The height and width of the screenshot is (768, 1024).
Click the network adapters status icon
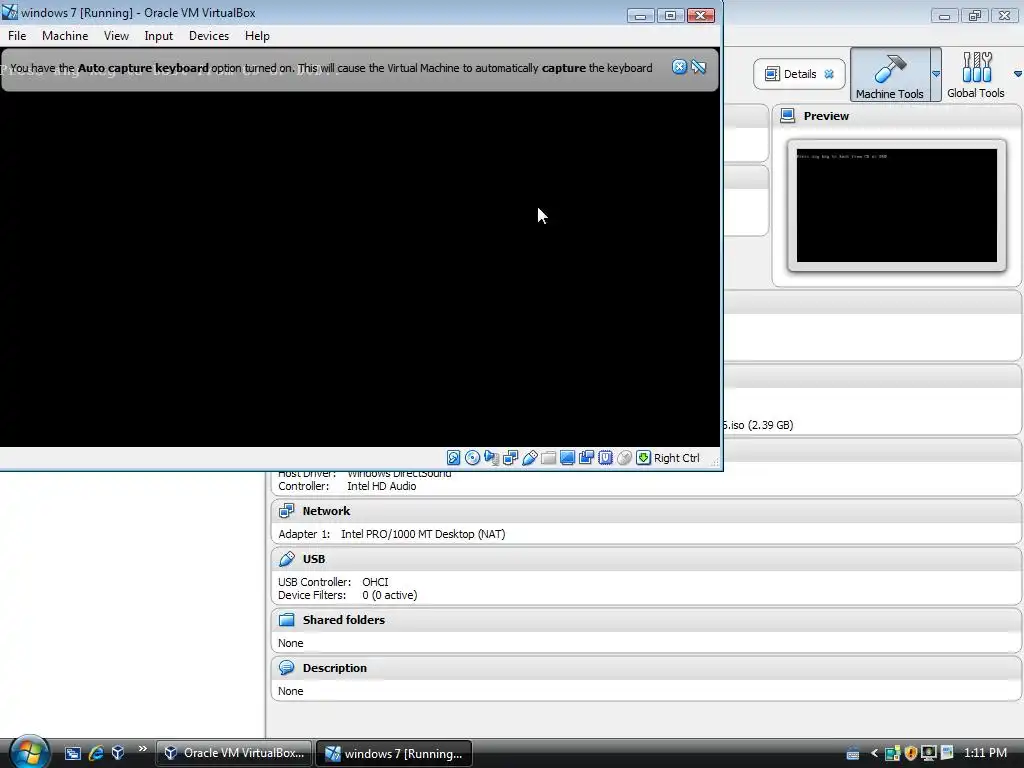[x=511, y=458]
